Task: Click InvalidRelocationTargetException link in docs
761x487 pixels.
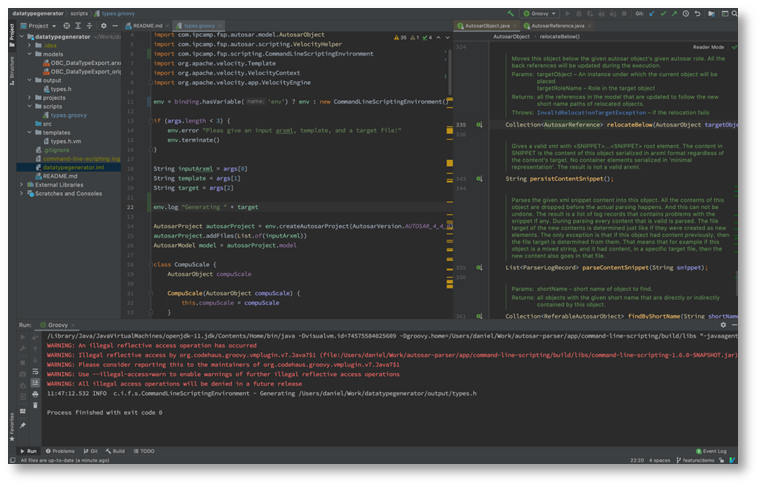Action: [591, 113]
